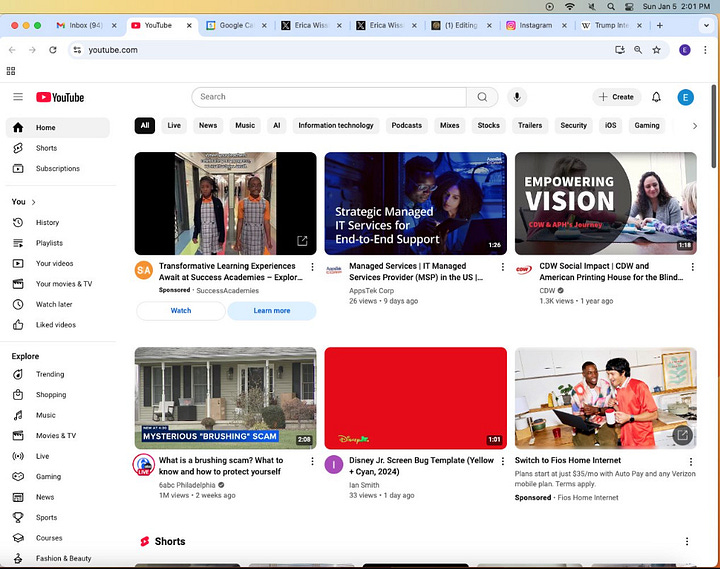
Task: Open options for Success Academies ad
Action: [x=312, y=267]
